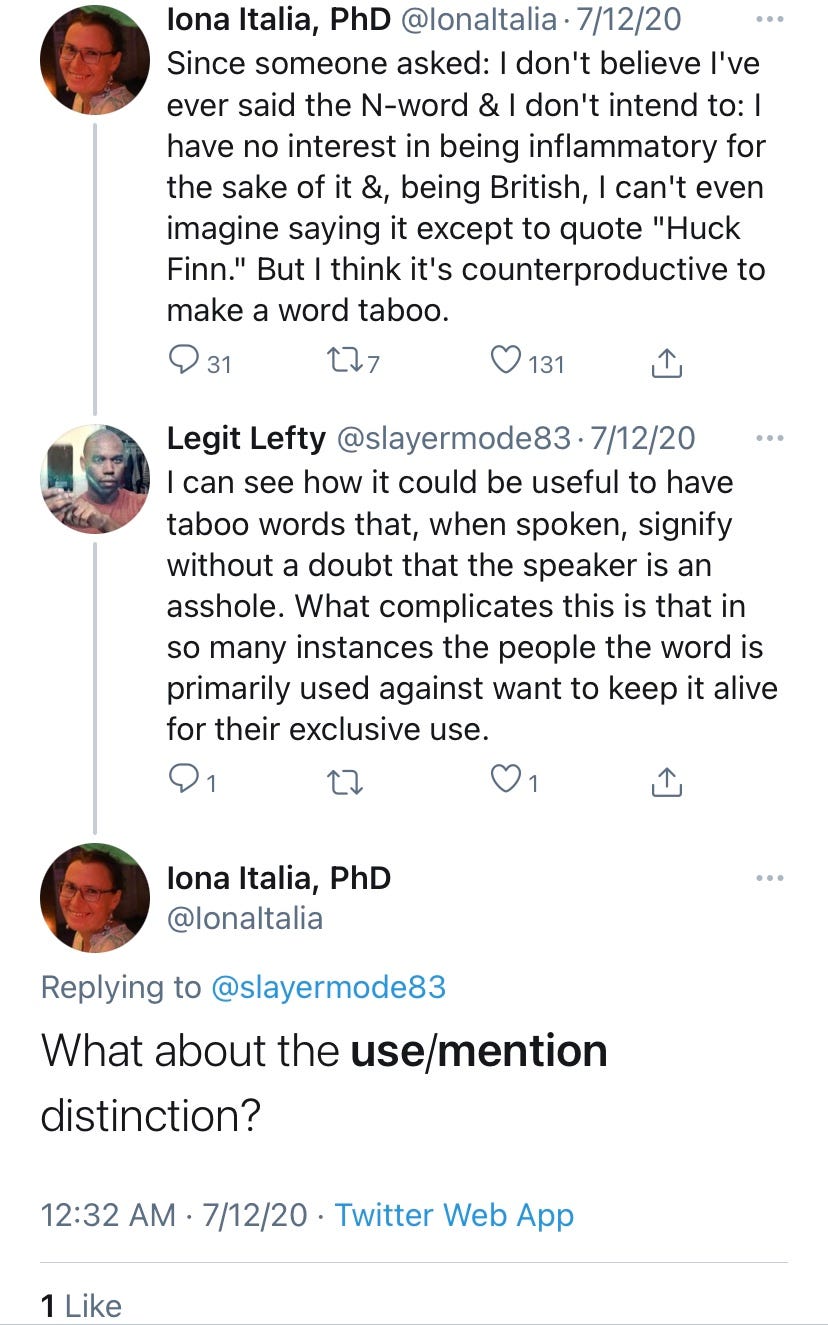
Task: Like the tweet with 131 likes
Action: (507, 362)
